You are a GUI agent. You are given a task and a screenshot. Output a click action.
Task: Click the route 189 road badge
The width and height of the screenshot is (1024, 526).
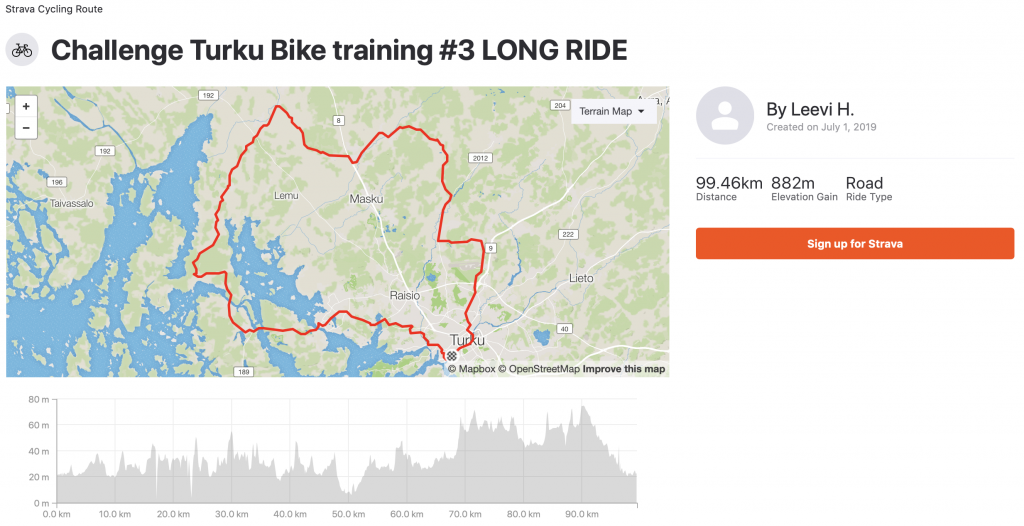pos(244,372)
